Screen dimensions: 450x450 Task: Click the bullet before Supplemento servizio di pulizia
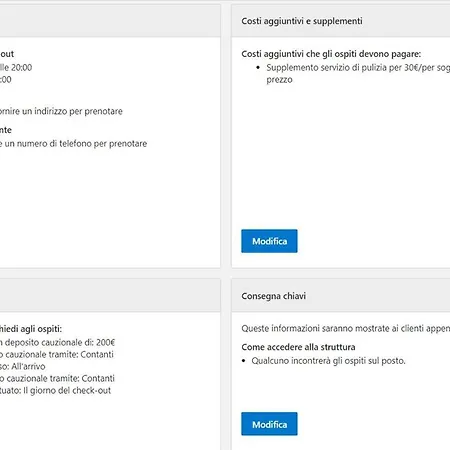258,68
